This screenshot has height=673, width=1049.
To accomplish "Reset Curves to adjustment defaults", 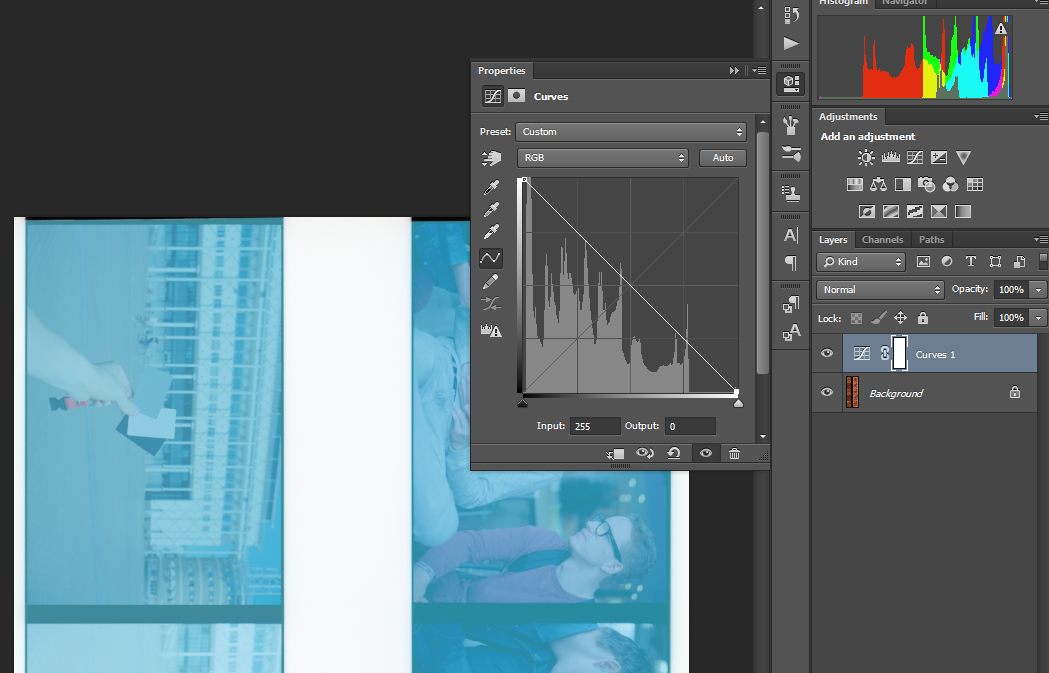I will 674,454.
